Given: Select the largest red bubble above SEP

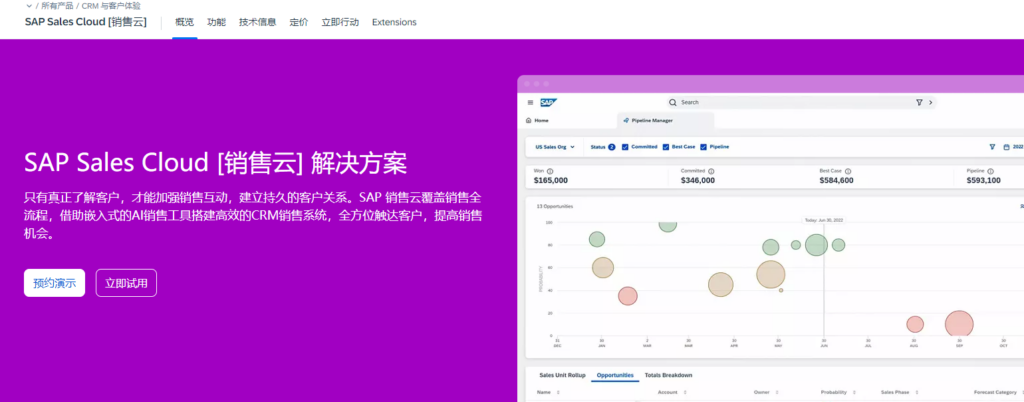Looking at the screenshot, I should click(959, 324).
